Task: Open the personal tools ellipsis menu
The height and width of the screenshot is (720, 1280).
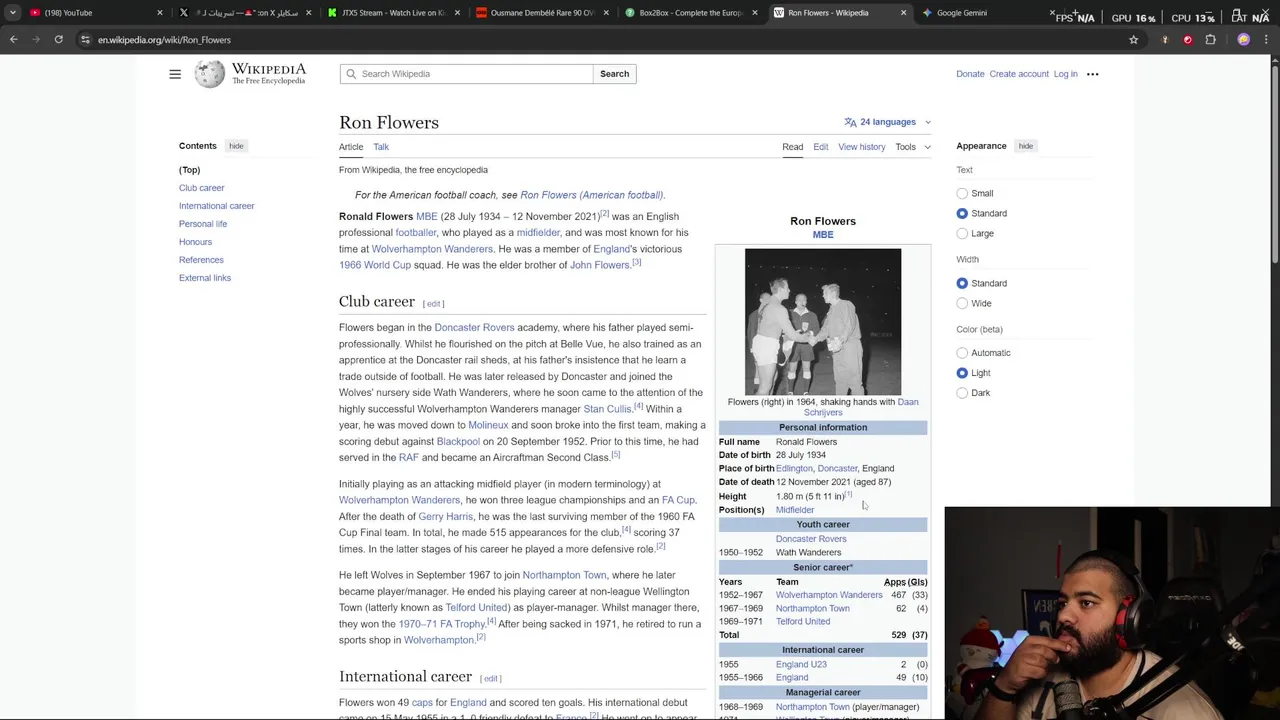Action: 1092,74
